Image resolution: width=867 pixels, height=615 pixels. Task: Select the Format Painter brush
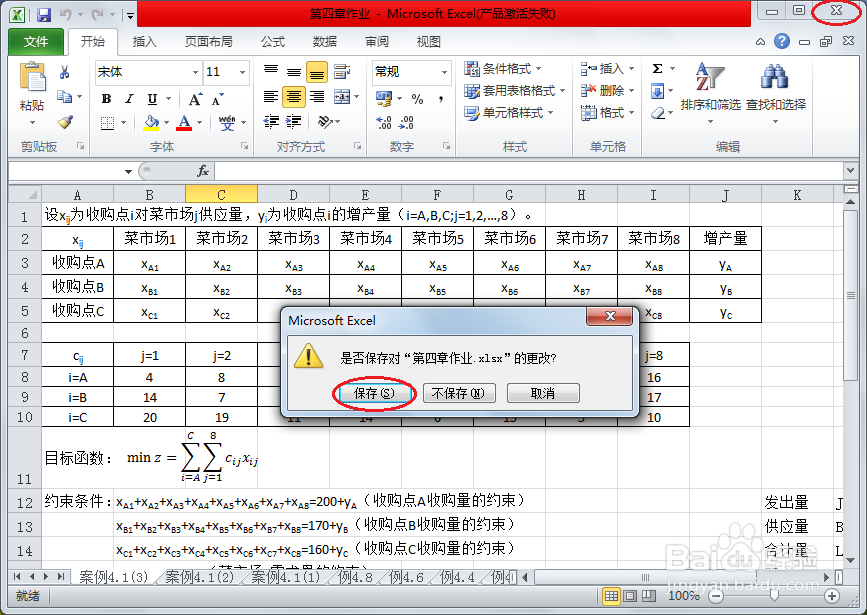click(65, 122)
